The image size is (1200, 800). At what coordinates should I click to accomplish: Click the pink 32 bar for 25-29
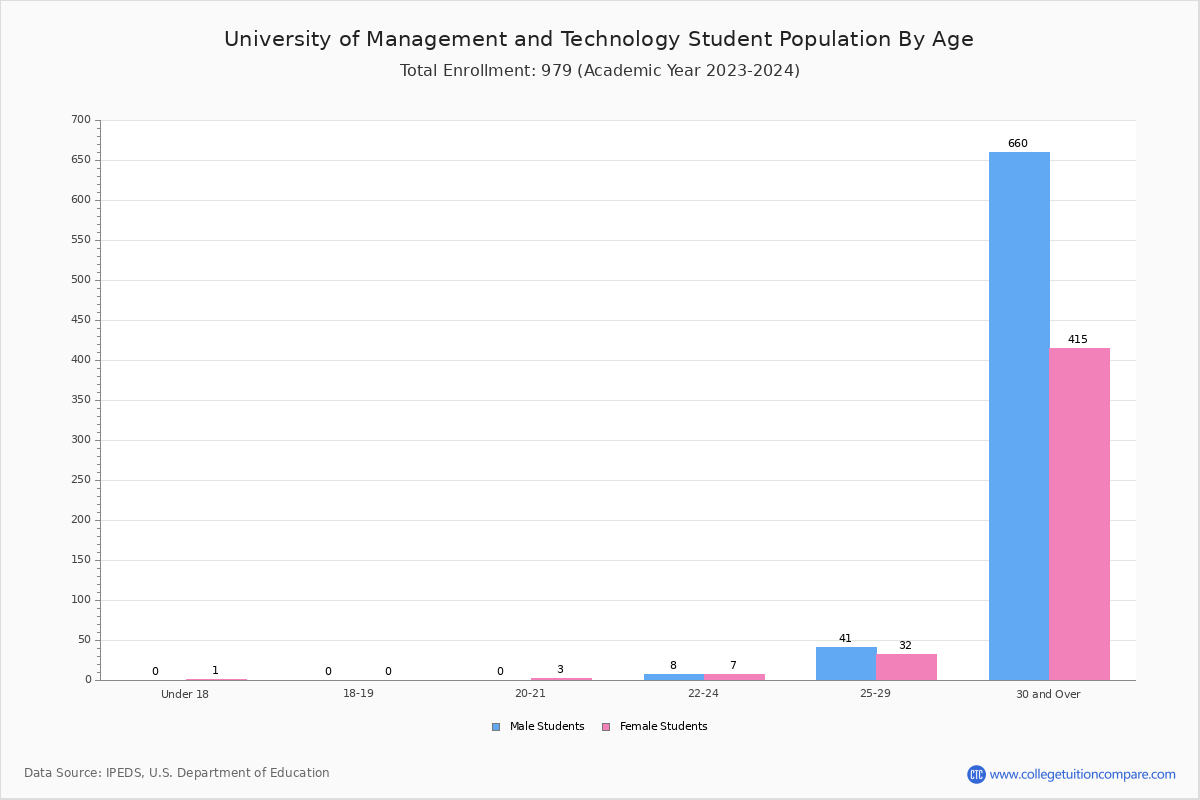click(906, 667)
